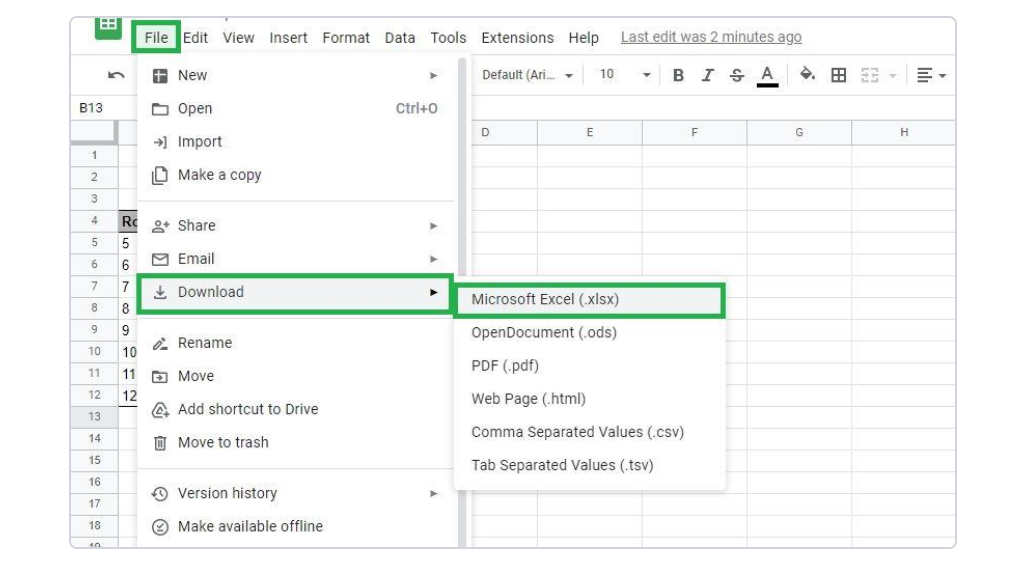The width and height of the screenshot is (1024, 580).
Task: Download as Tab Separated Values (.tsv)
Action: [x=590, y=466]
